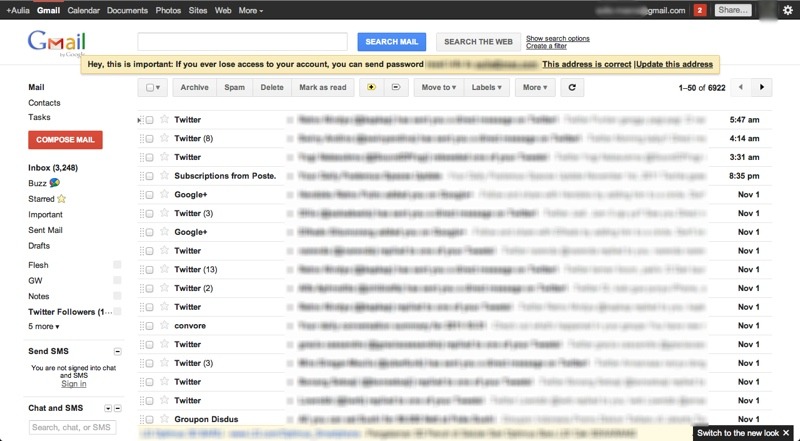Open the Labels dropdown
Viewport: 800px width, 441px height.
(x=487, y=88)
